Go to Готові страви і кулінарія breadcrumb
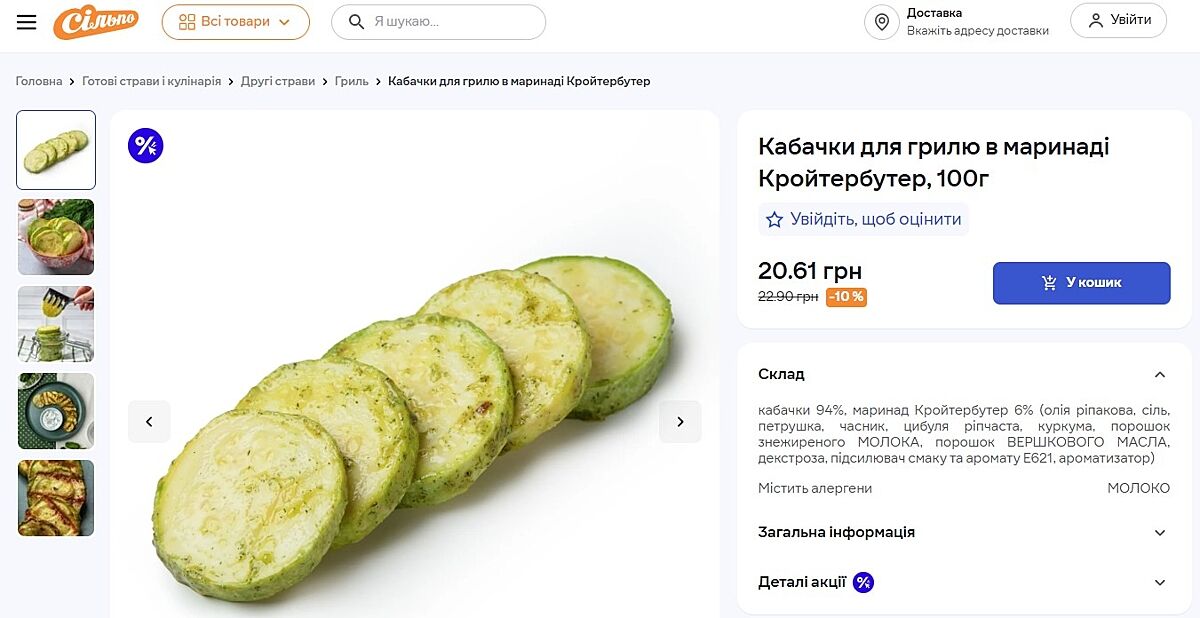Screen dimensions: 1200x618 [151, 81]
